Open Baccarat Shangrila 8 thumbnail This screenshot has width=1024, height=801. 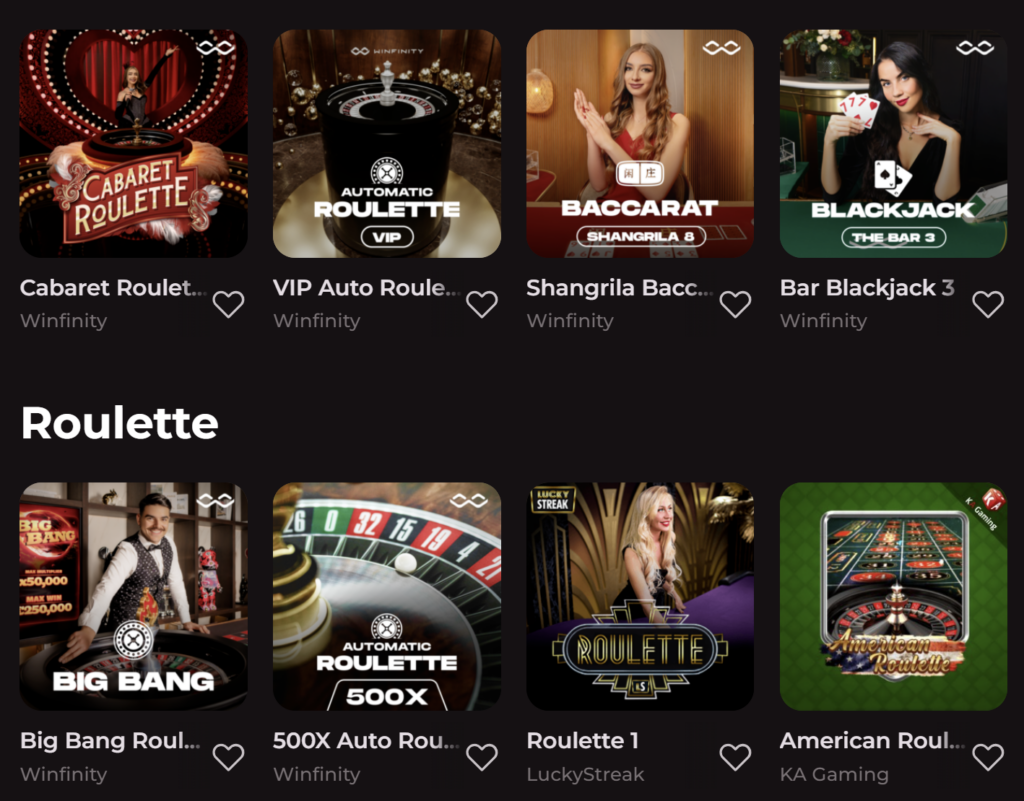pyautogui.click(x=640, y=143)
